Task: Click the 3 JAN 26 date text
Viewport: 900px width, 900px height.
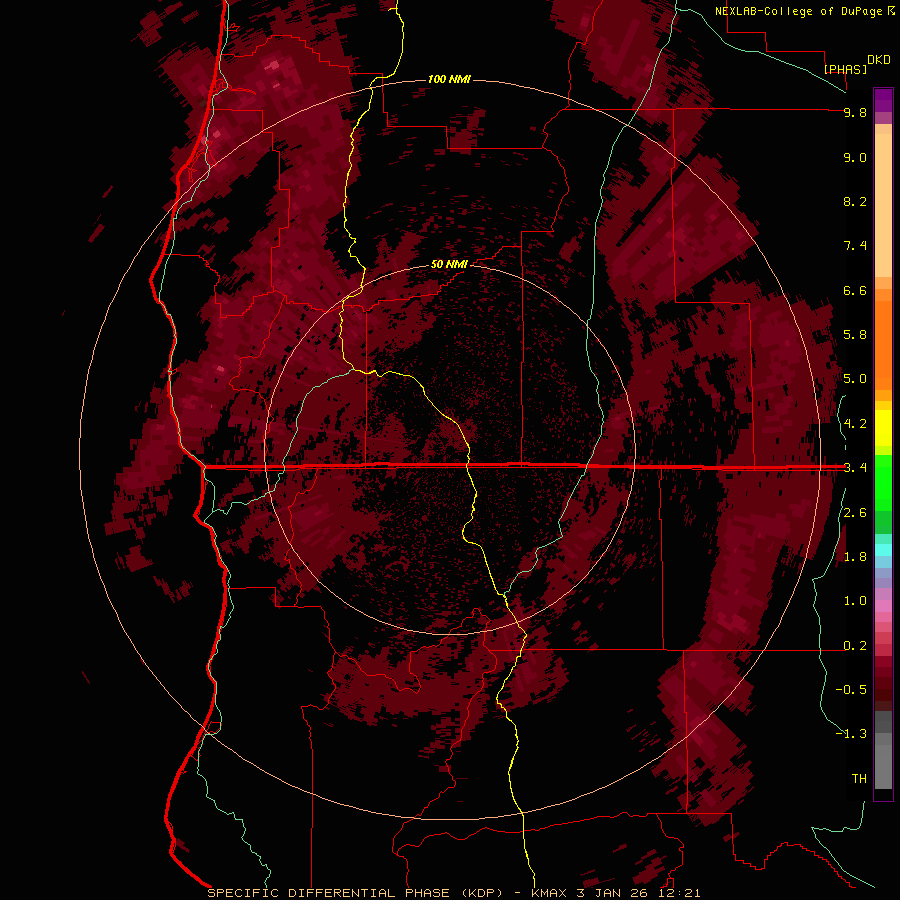Action: (611, 893)
